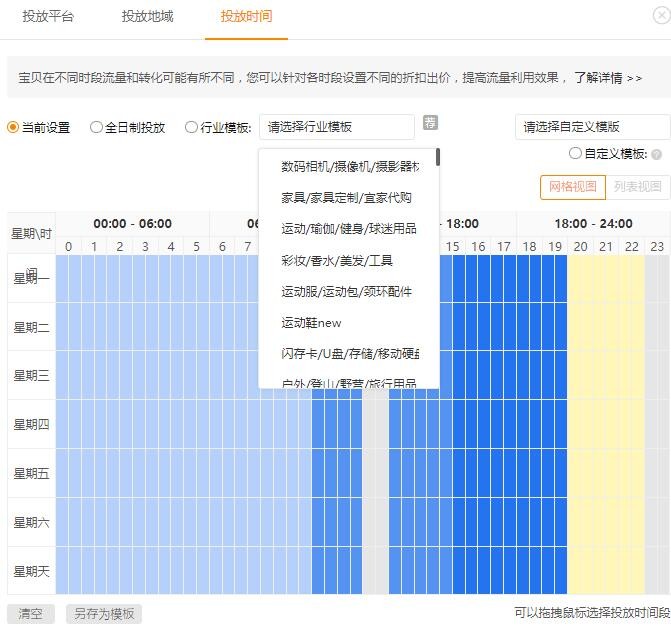Click hour 23 column header
This screenshot has width=671, height=640.
click(657, 246)
